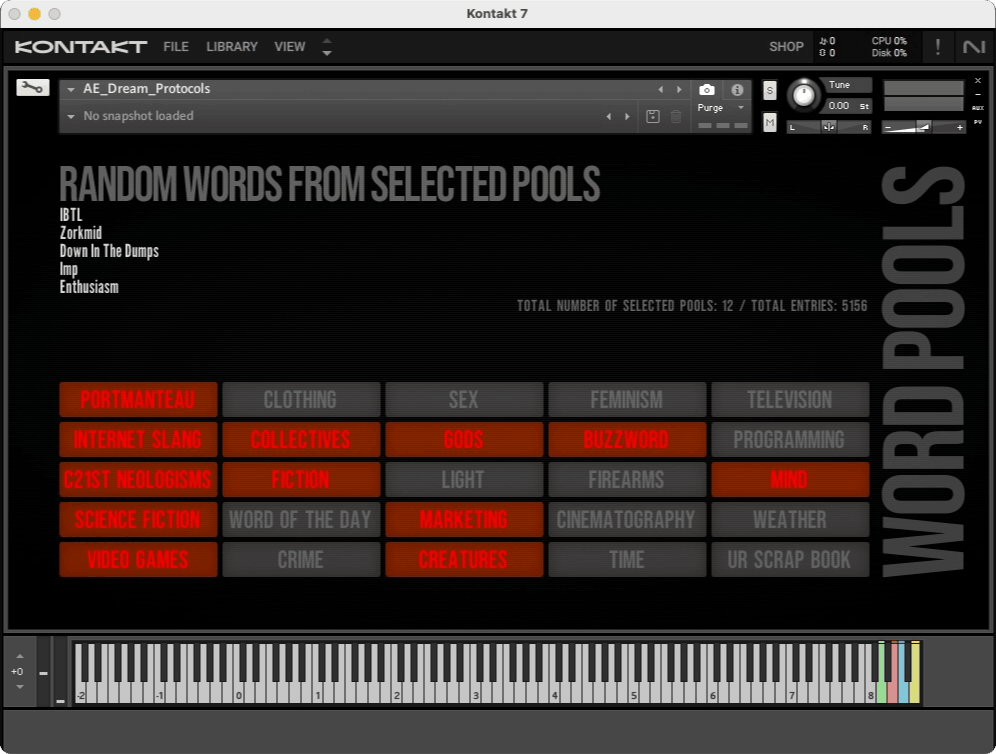Viewport: 996px width, 754px height.
Task: Open the SHOP link
Action: click(786, 46)
